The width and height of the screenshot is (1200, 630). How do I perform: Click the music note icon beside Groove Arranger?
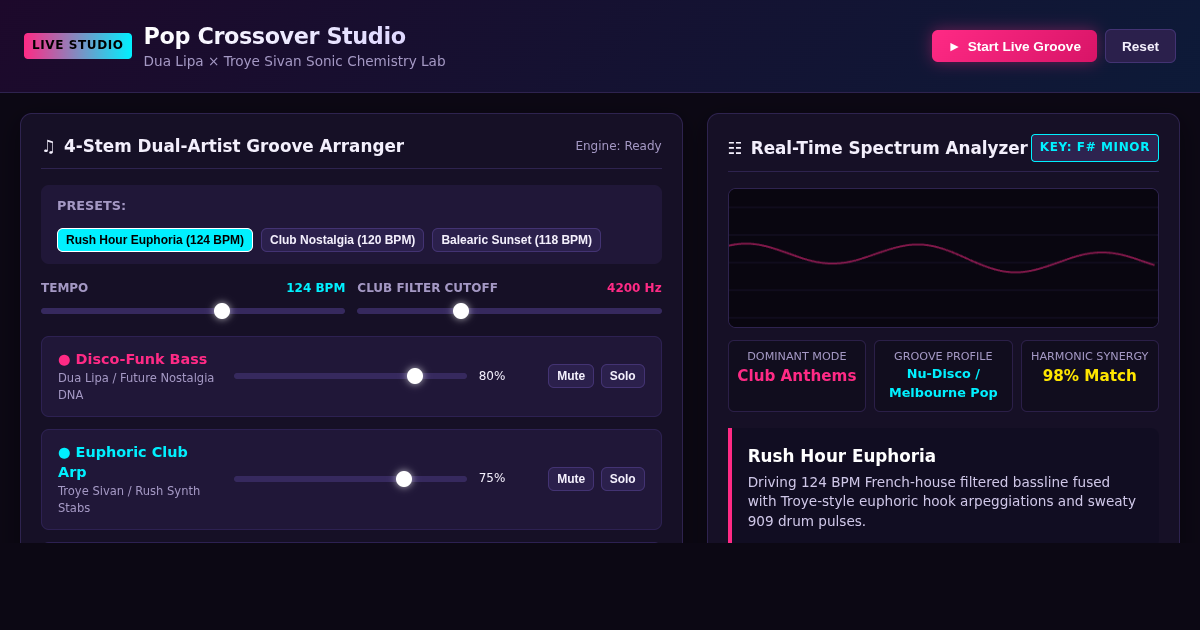tap(48, 146)
